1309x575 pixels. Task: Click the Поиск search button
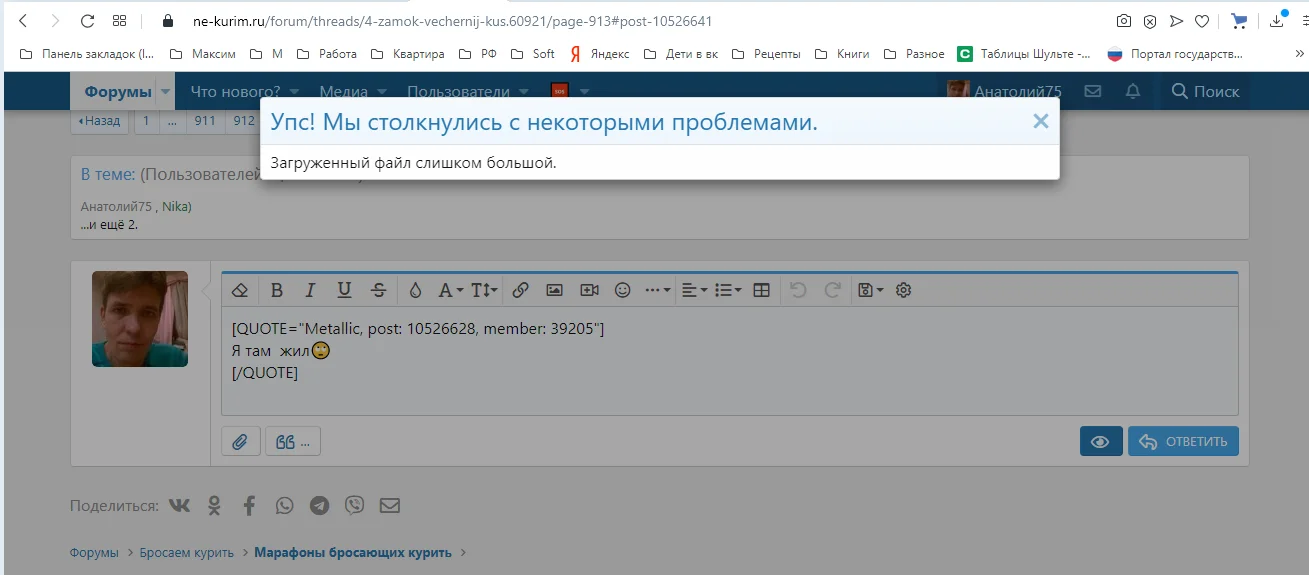[x=1205, y=91]
